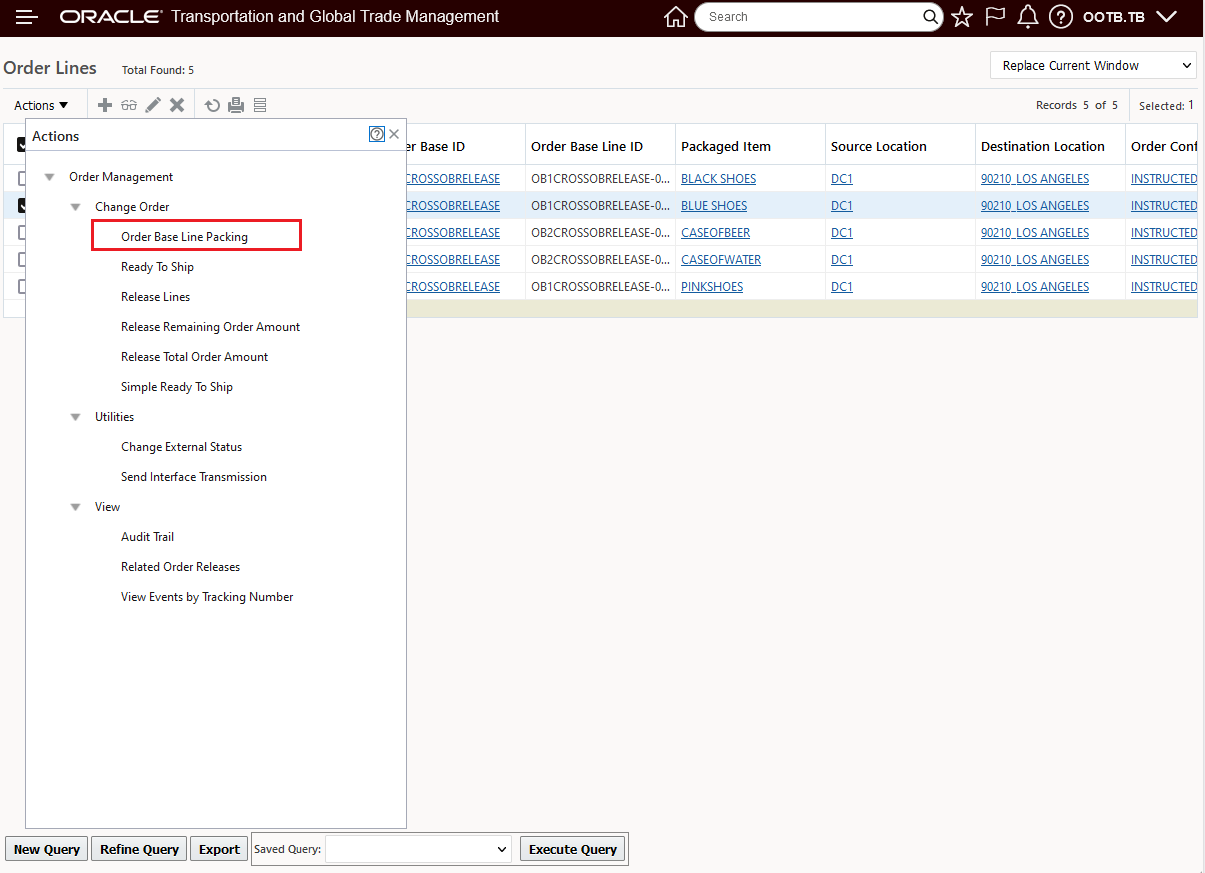Click the Execute Query button
Viewport: 1205px width, 873px height.
pos(572,849)
